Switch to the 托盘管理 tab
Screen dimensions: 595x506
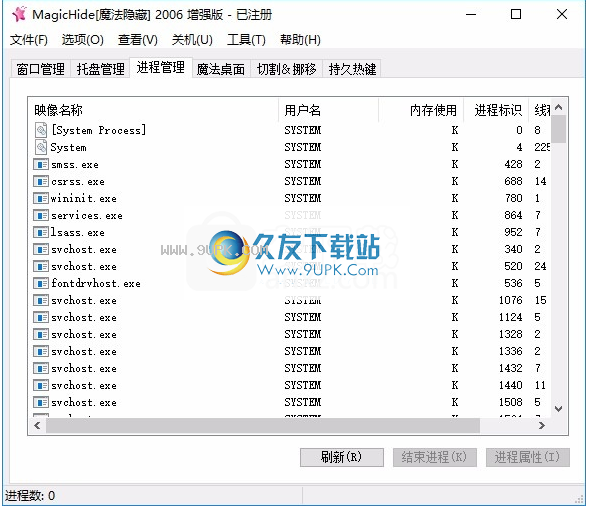pos(100,69)
